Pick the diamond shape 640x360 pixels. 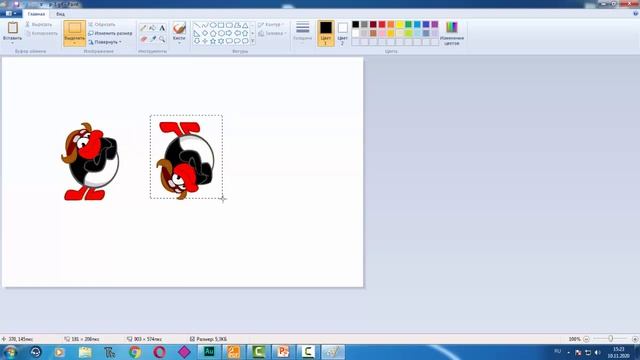pyautogui.click(x=205, y=33)
